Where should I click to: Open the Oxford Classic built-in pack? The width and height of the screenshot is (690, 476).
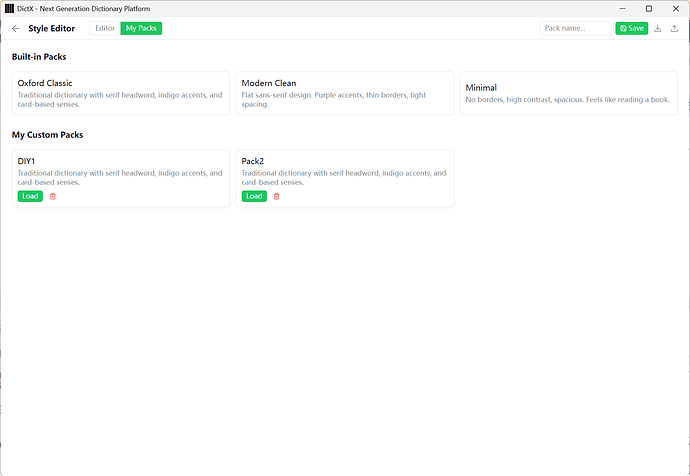[x=121, y=93]
